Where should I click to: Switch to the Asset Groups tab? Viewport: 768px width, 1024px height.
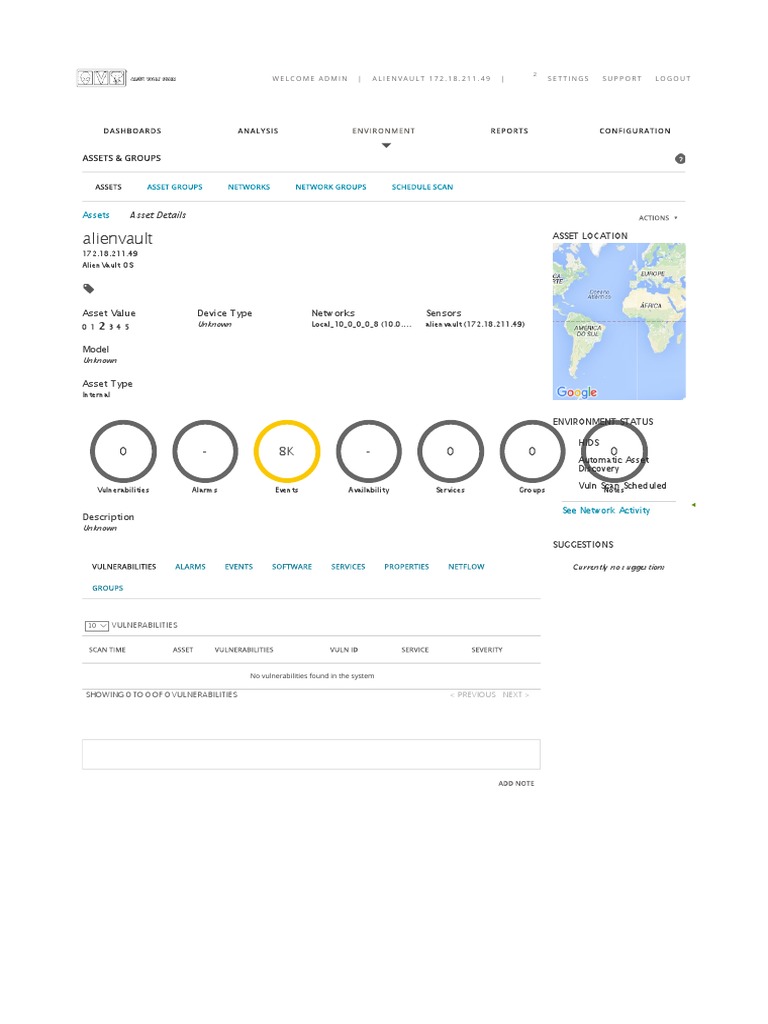point(174,187)
